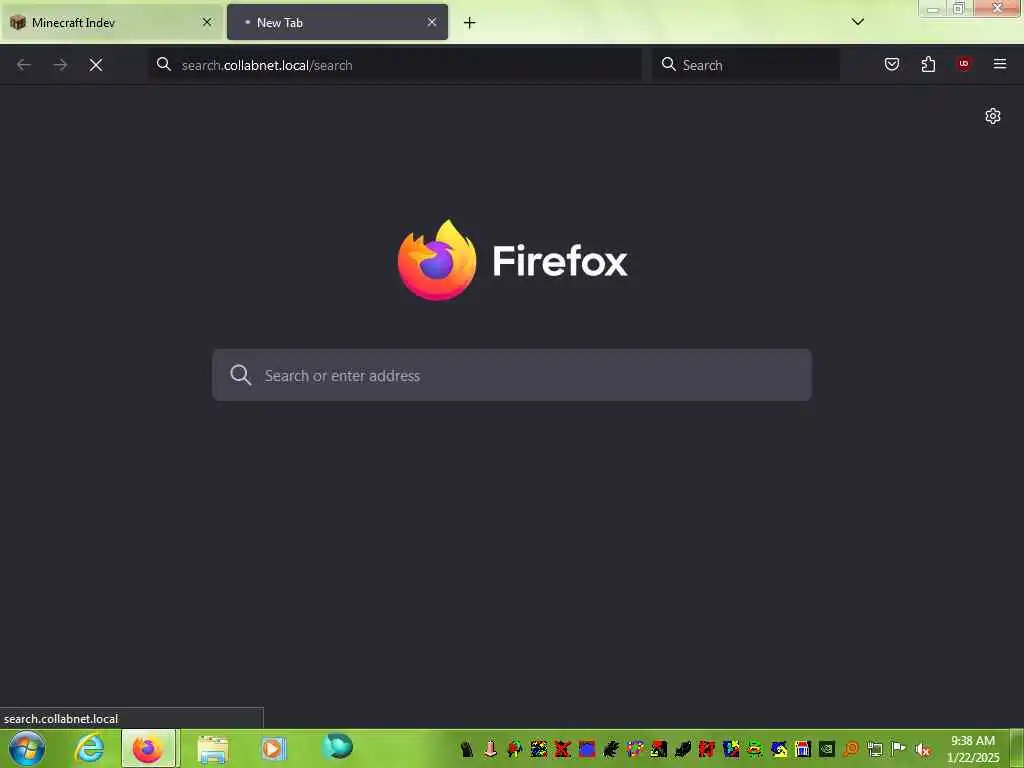
Task: Close the Minecraft Index tab
Action: (x=206, y=22)
